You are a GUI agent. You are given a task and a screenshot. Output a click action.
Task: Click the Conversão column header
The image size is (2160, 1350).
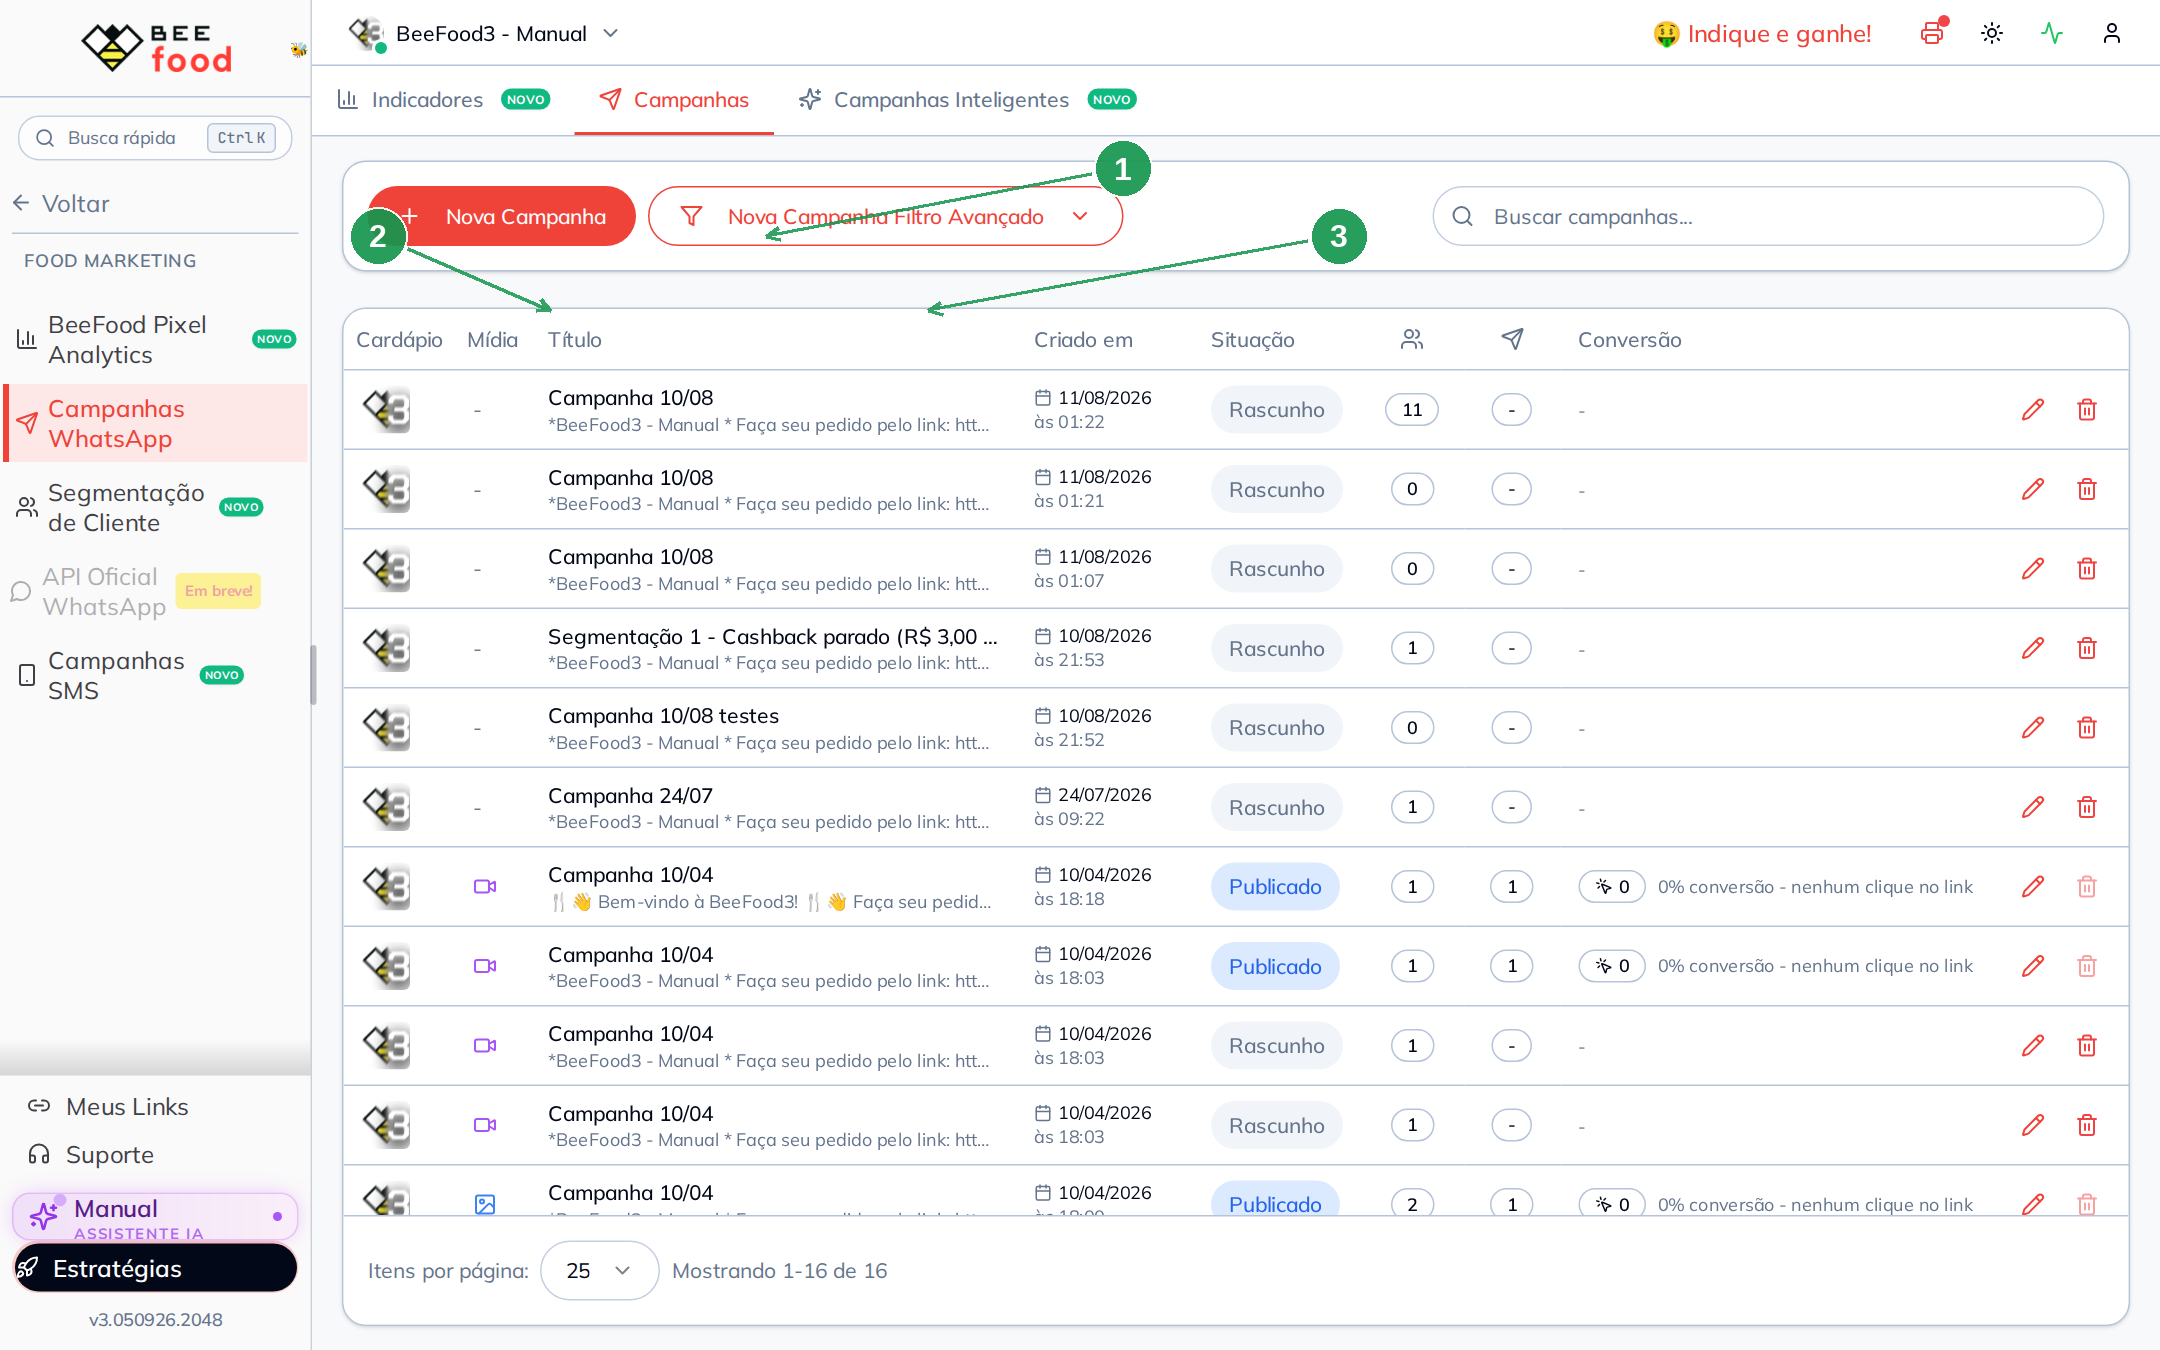[x=1630, y=339]
